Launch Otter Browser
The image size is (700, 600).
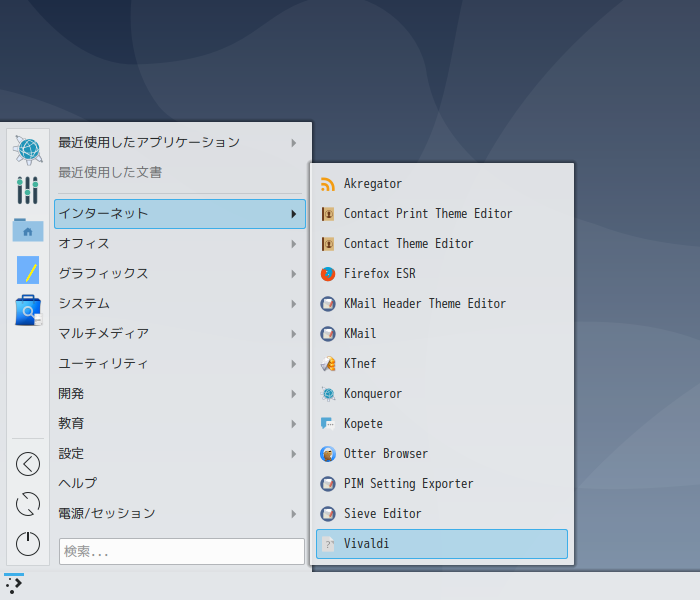[x=442, y=454]
